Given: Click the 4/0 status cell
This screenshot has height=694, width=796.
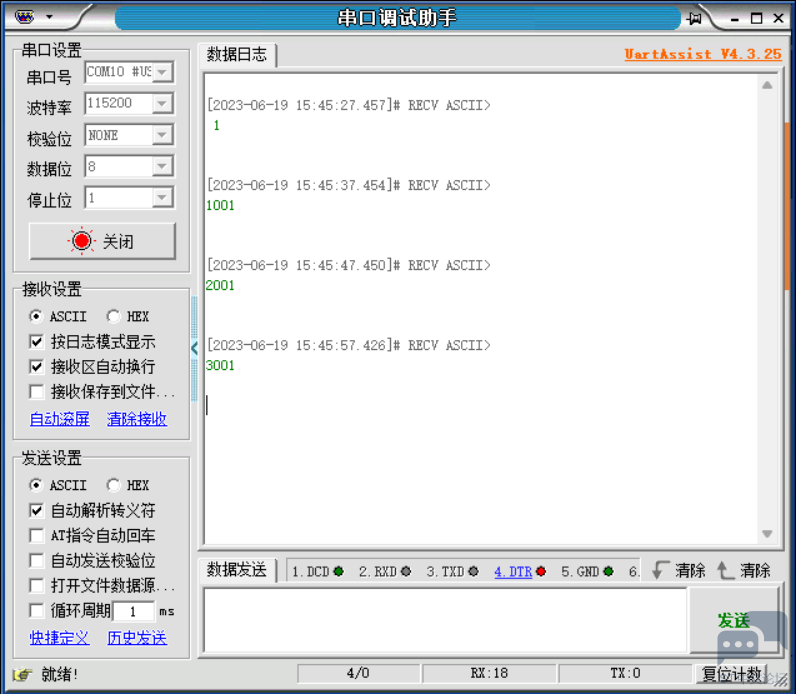Looking at the screenshot, I should [358, 673].
